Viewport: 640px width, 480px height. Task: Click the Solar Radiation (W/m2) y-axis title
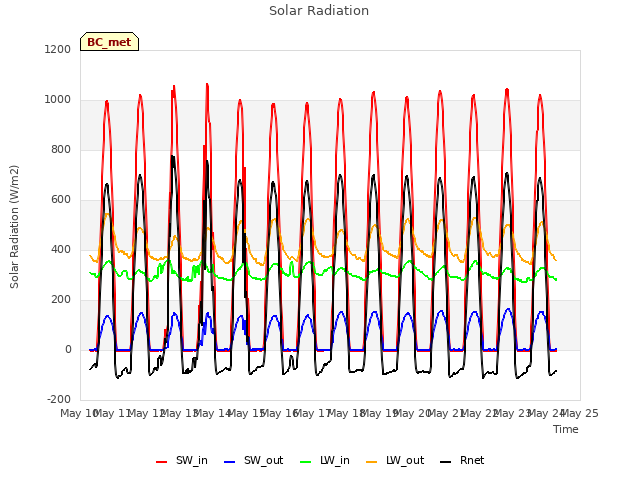click(14, 227)
